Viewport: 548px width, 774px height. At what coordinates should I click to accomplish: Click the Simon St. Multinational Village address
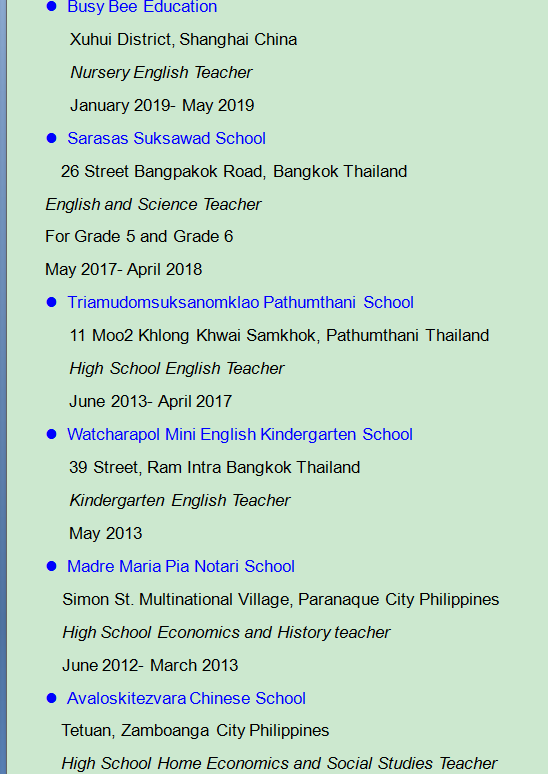(x=280, y=599)
